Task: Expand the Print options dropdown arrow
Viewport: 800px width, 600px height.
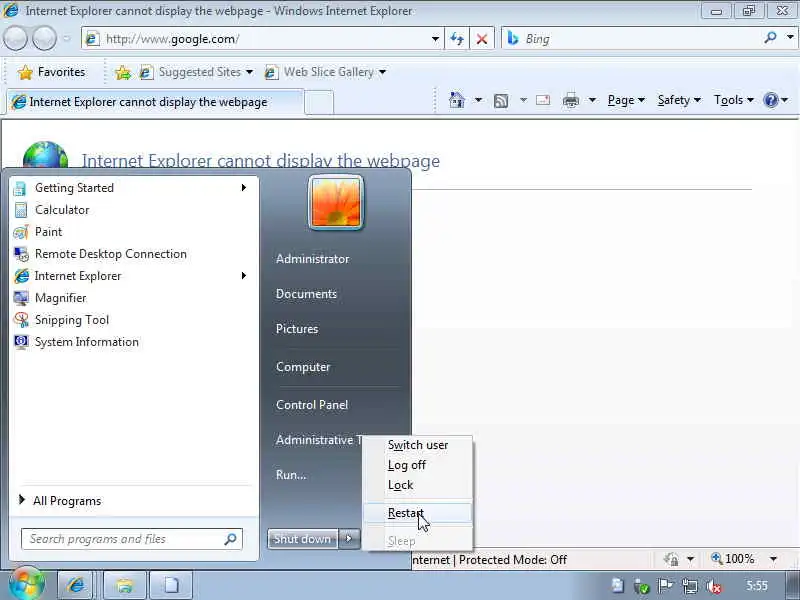Action: tap(592, 100)
